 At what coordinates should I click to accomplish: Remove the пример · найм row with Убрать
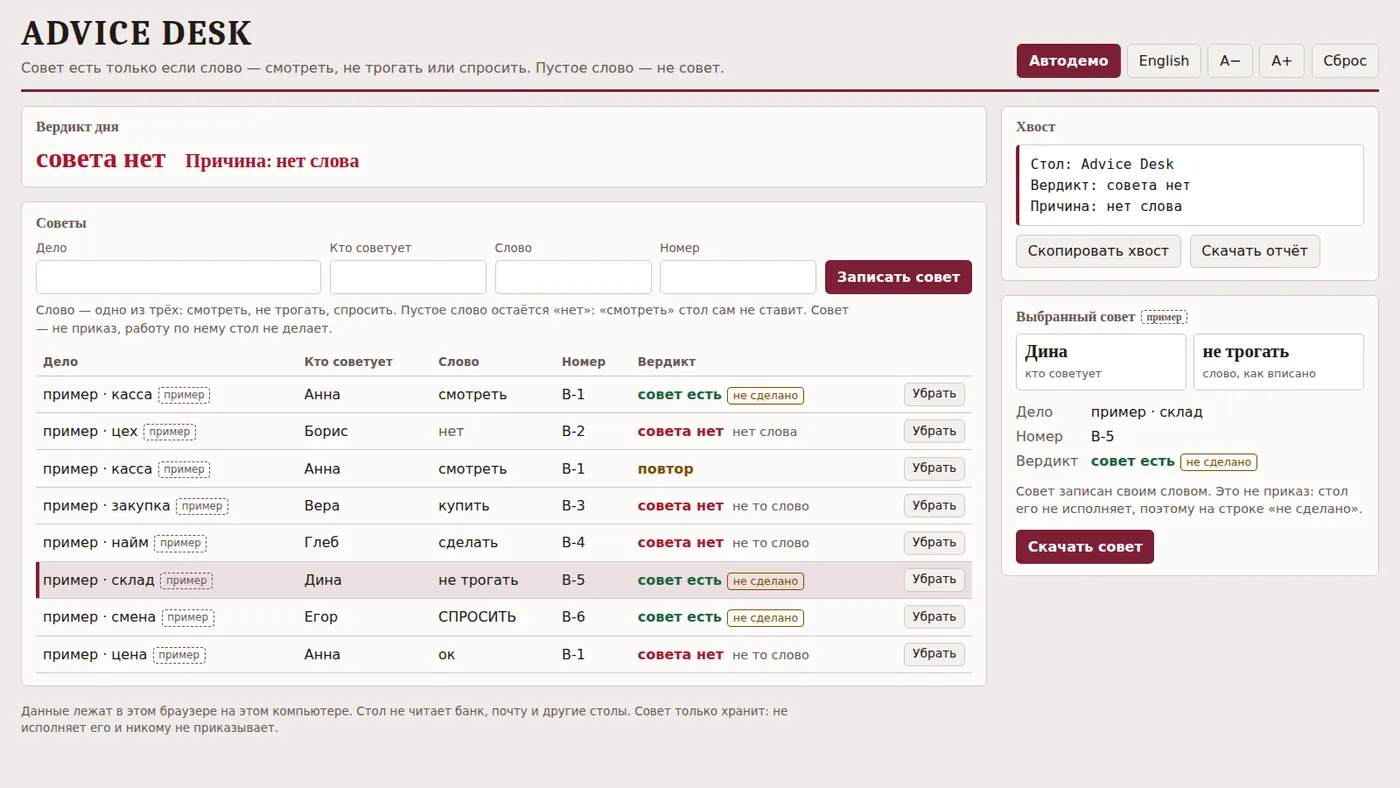click(934, 543)
